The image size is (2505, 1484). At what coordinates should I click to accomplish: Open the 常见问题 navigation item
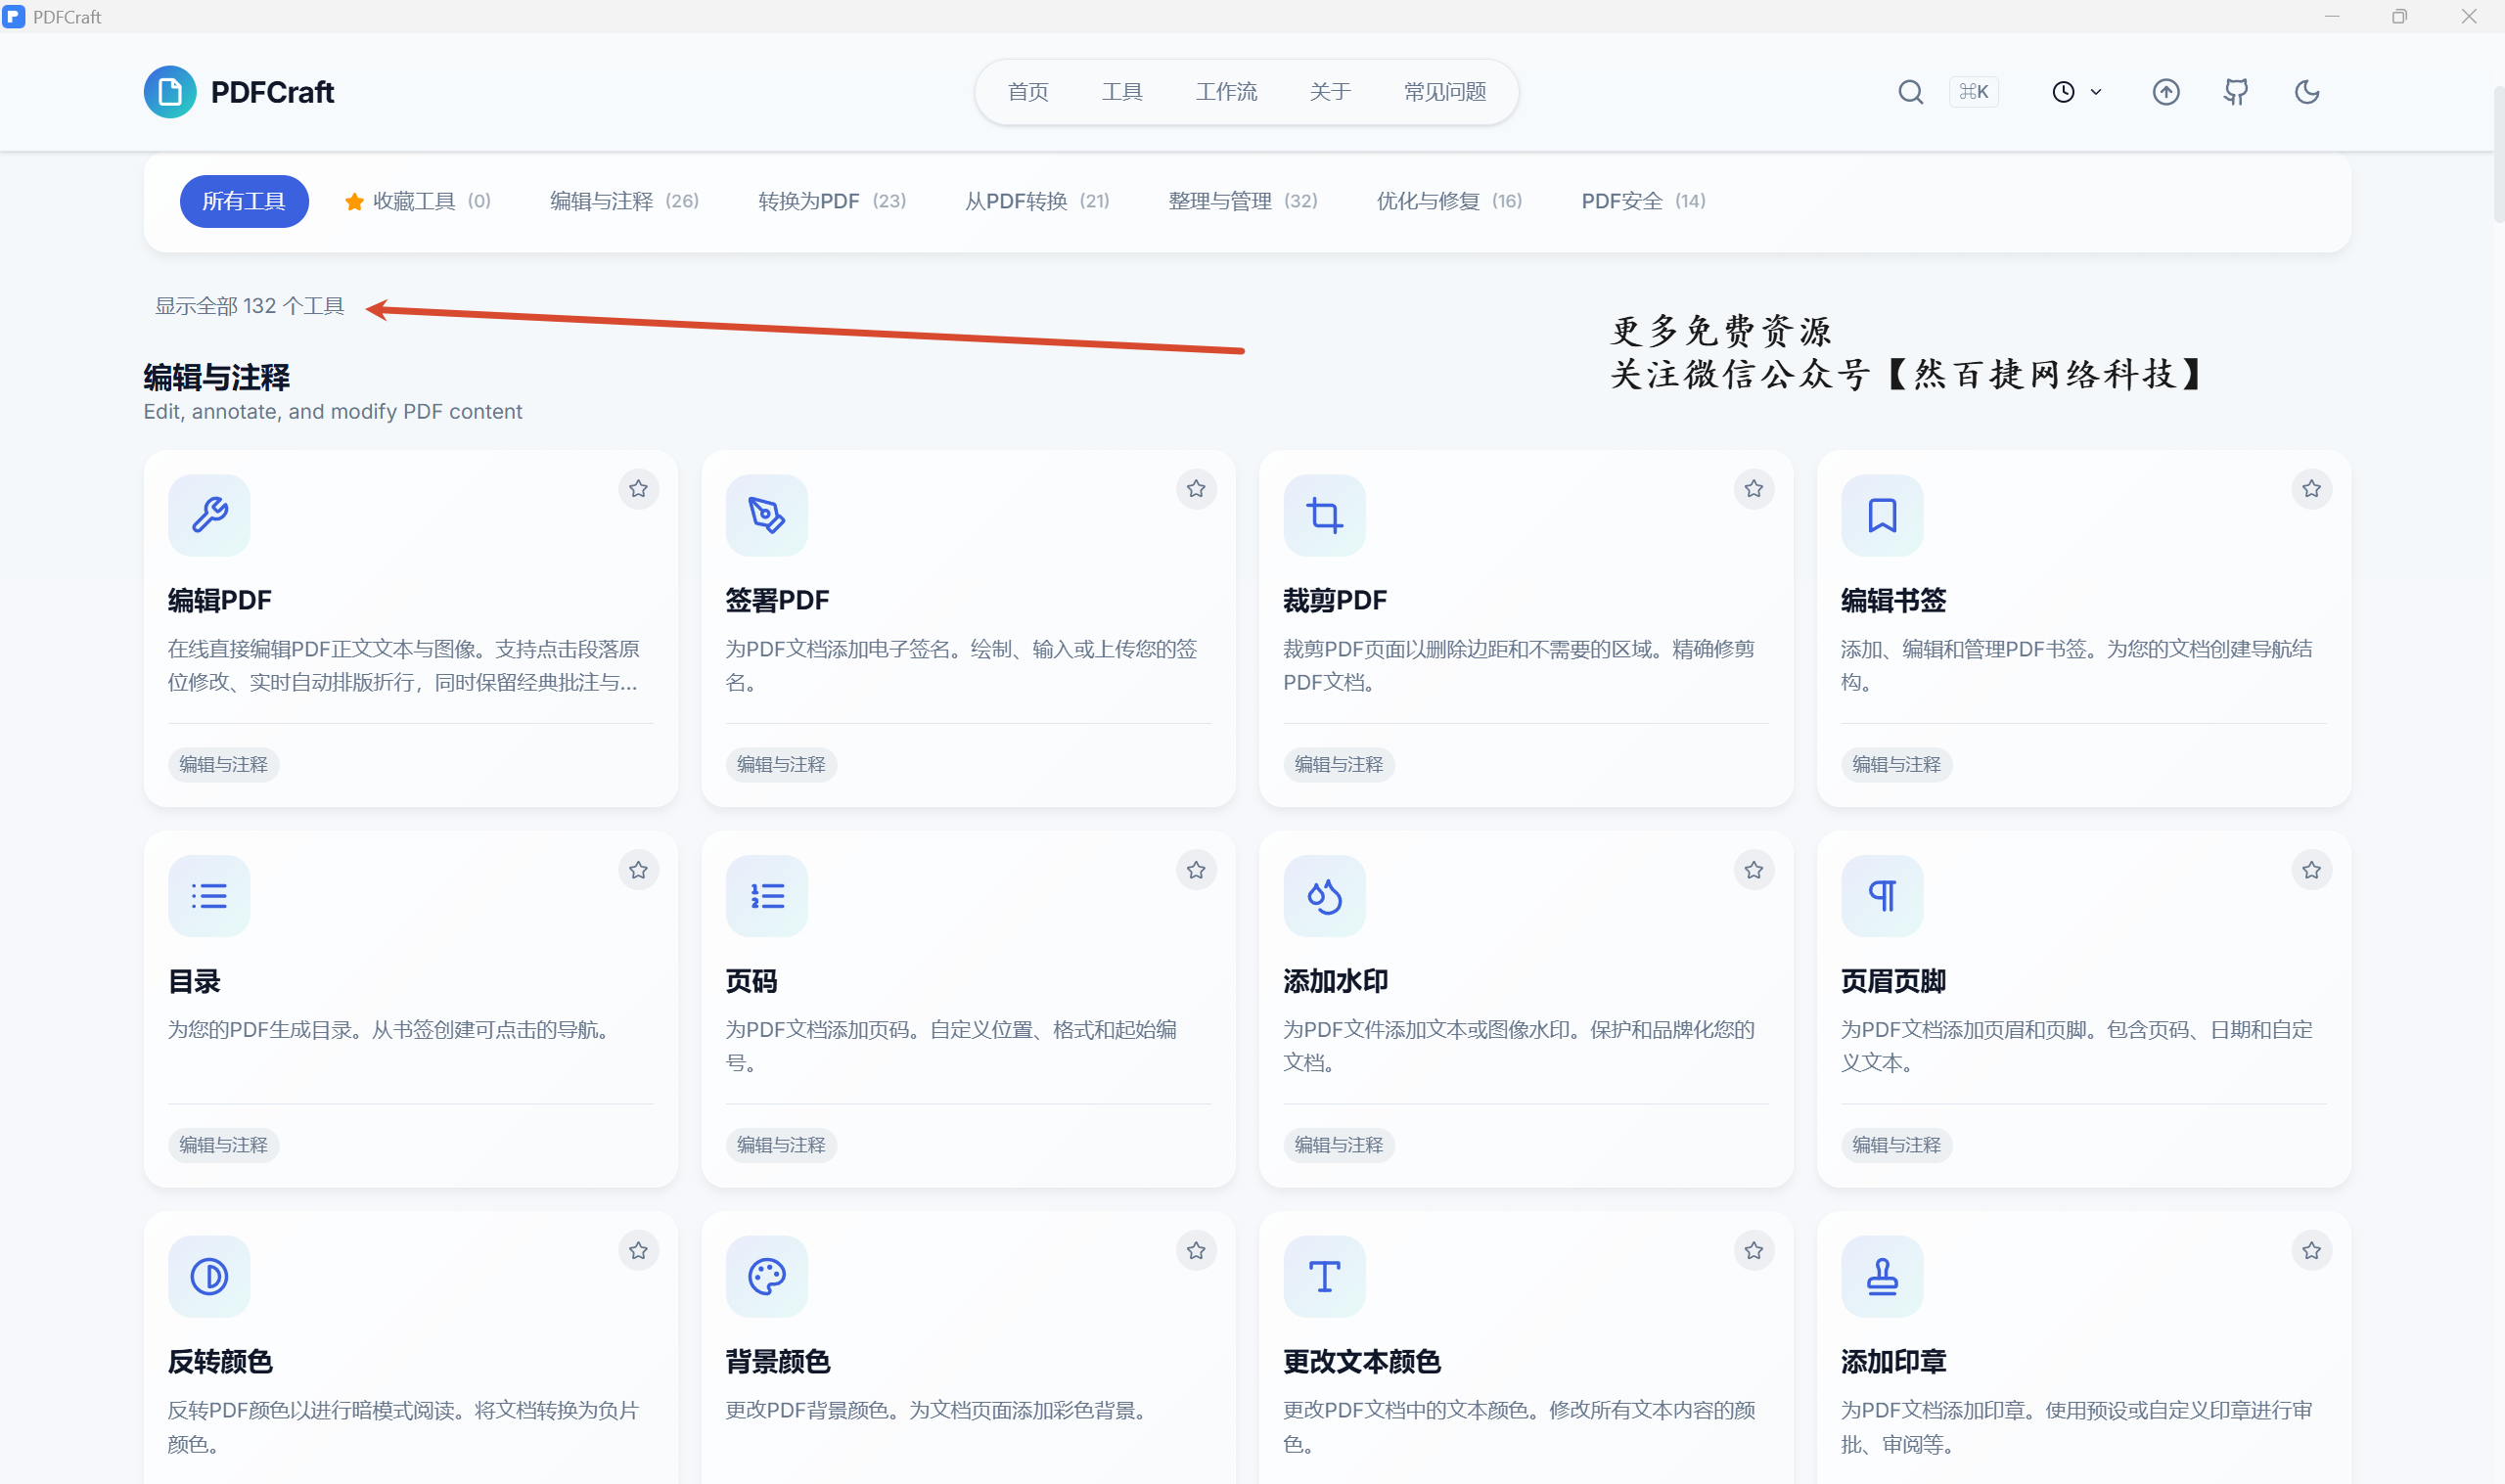[x=1444, y=92]
